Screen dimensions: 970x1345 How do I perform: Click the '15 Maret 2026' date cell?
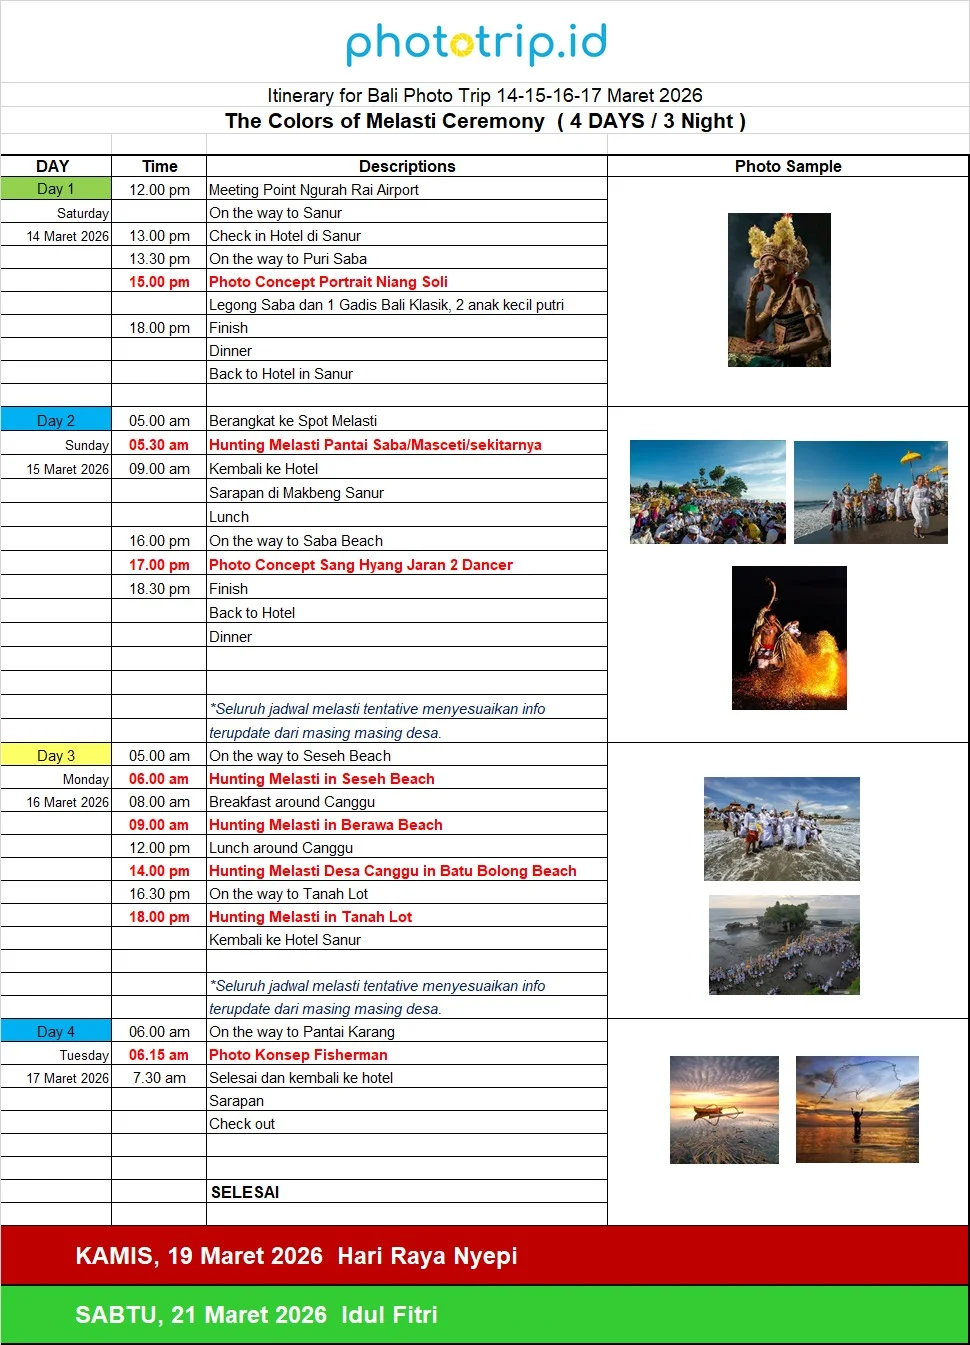56,468
